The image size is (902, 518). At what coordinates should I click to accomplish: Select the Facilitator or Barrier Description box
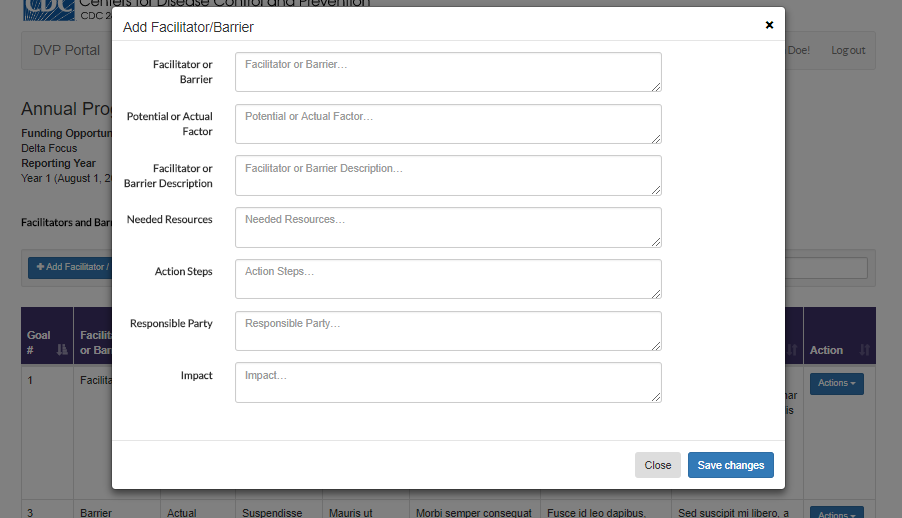pyautogui.click(x=447, y=175)
